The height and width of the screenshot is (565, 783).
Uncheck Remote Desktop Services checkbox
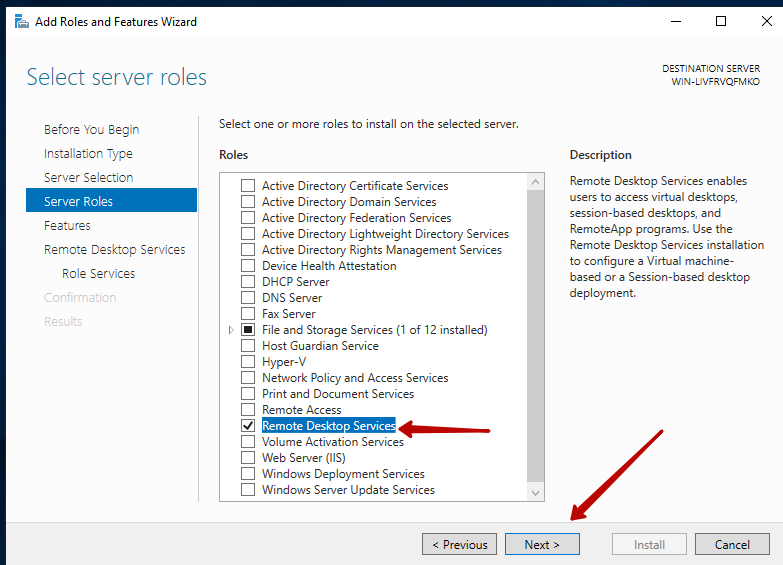pyautogui.click(x=248, y=426)
